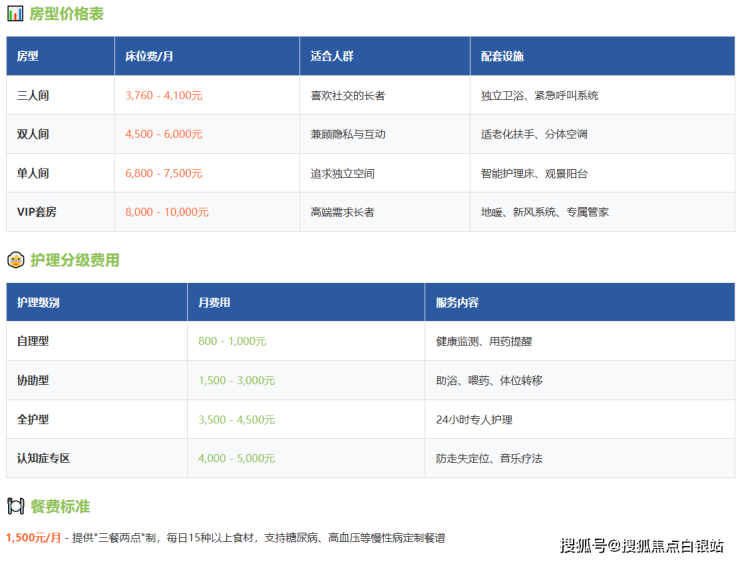Click the price 4,500 - 6,000元
The width and height of the screenshot is (740, 562).
164,134
